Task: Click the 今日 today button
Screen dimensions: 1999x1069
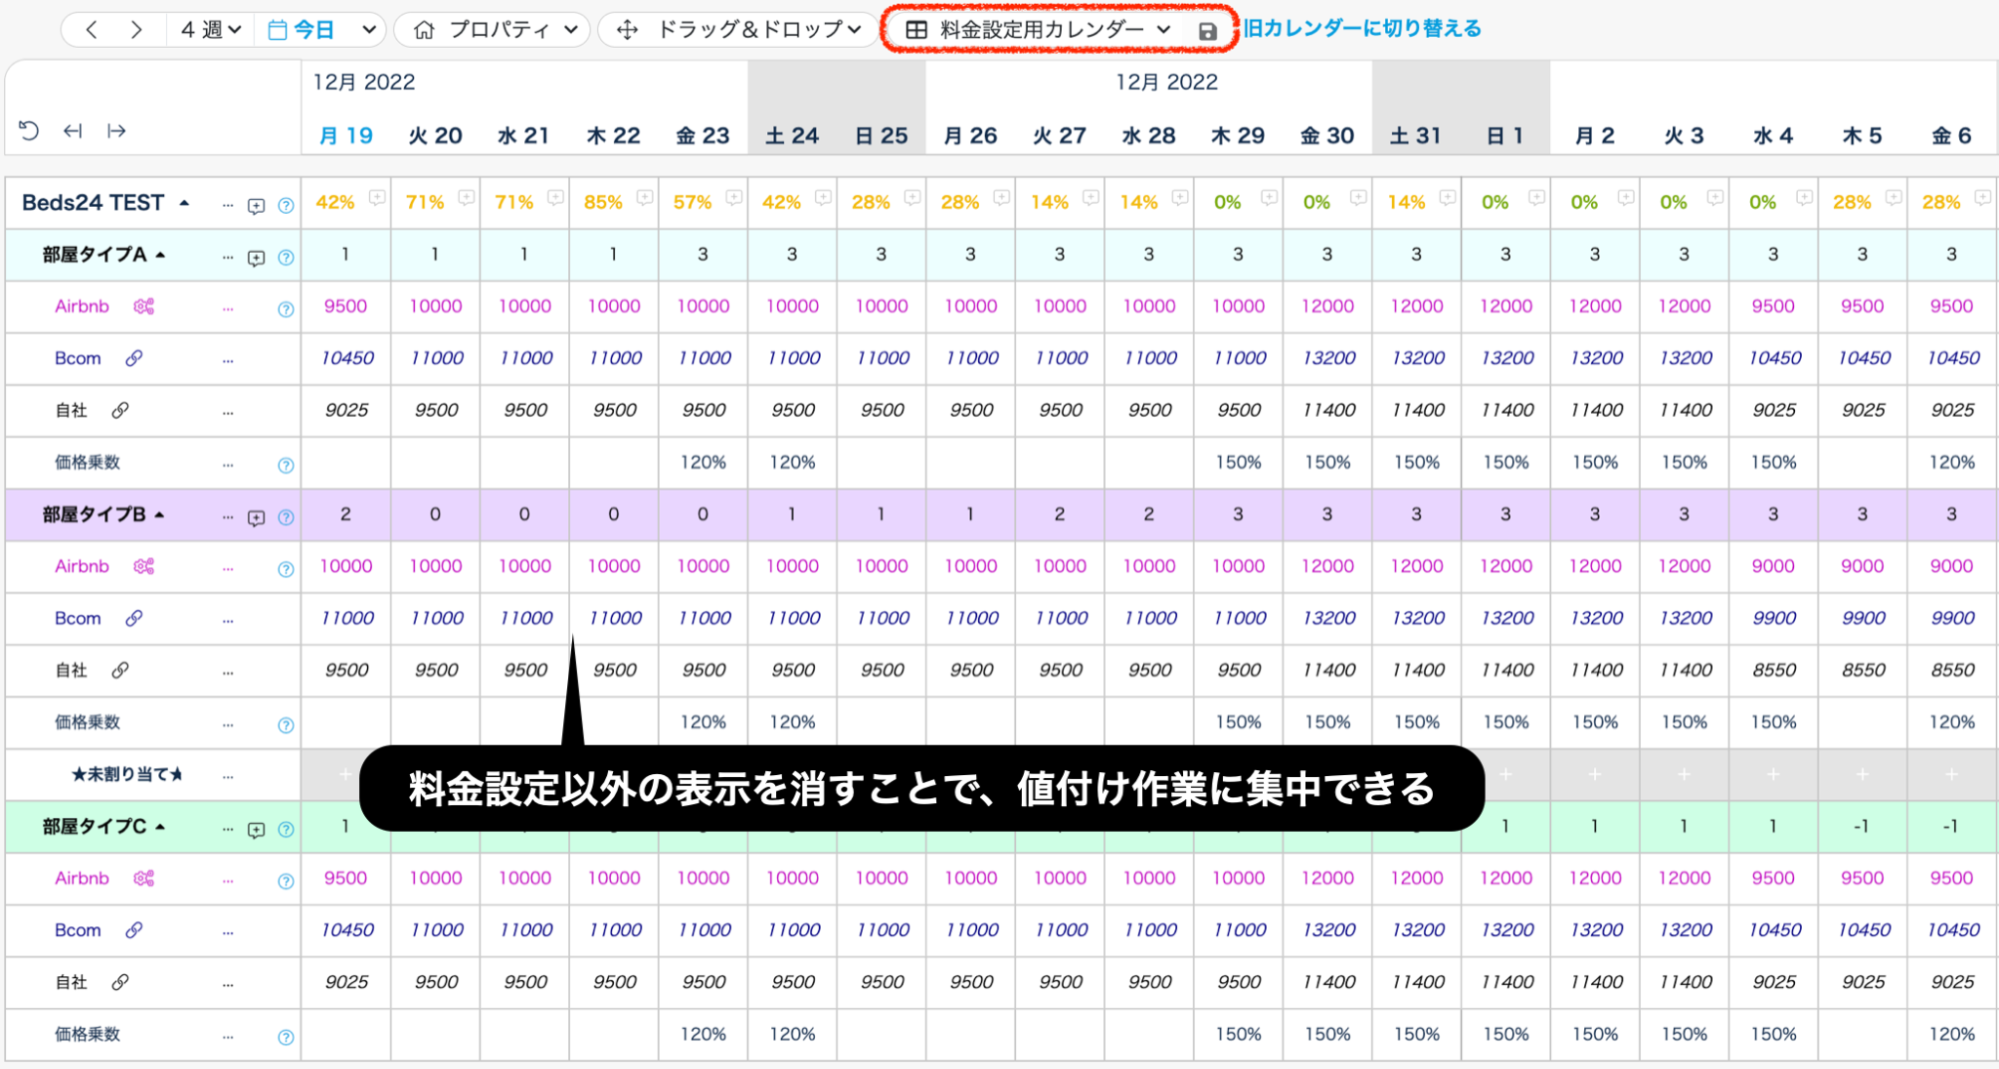Action: coord(303,30)
